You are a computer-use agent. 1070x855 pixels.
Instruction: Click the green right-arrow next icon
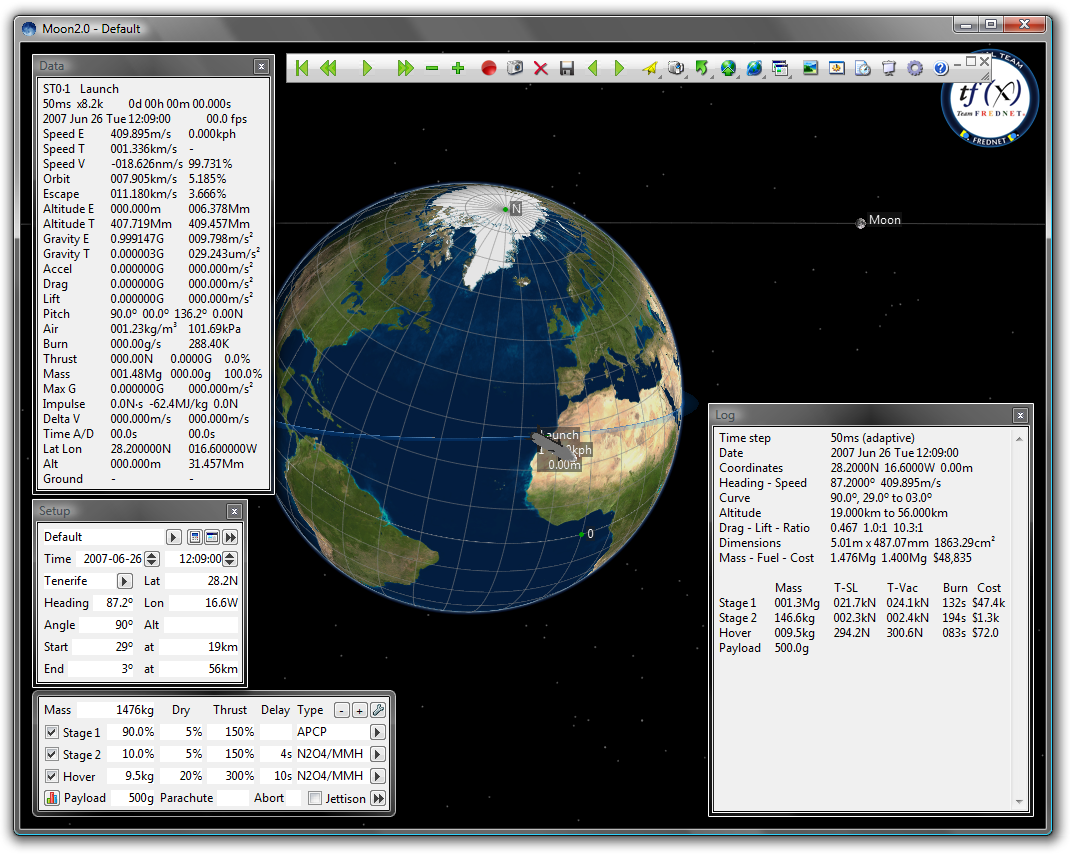click(x=619, y=68)
